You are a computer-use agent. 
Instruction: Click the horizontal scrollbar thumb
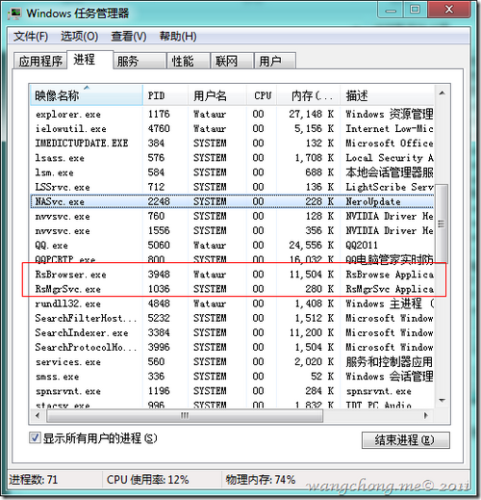pyautogui.click(x=185, y=416)
